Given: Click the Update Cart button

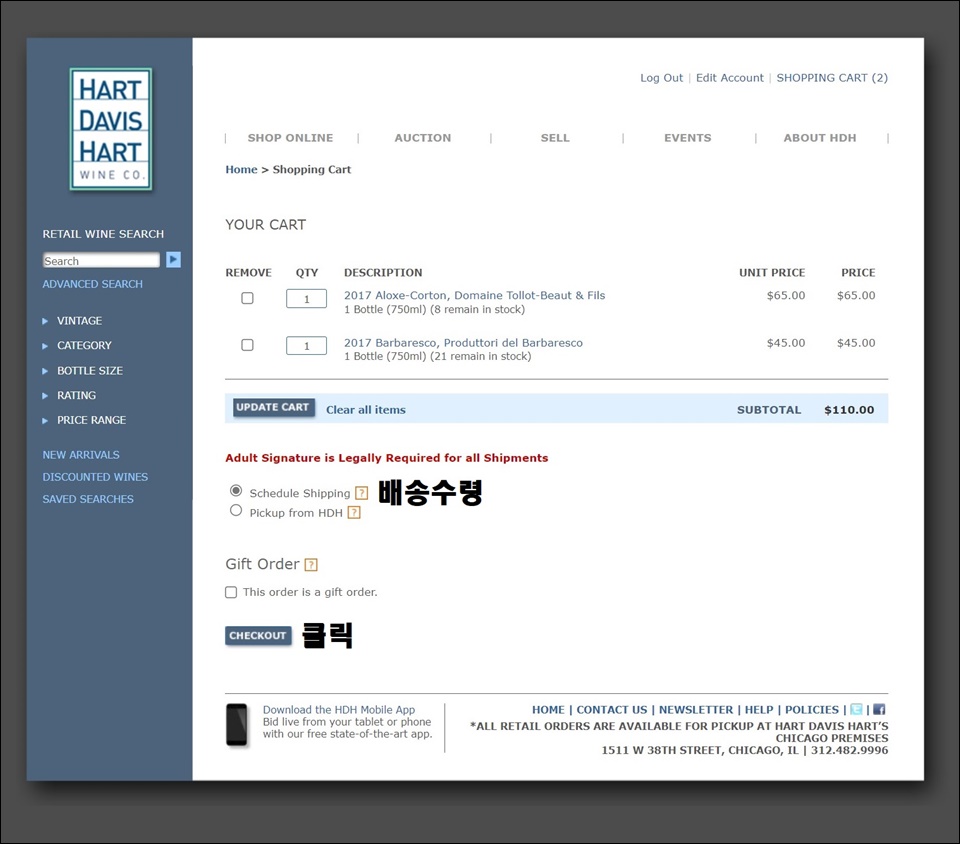Looking at the screenshot, I should [273, 408].
